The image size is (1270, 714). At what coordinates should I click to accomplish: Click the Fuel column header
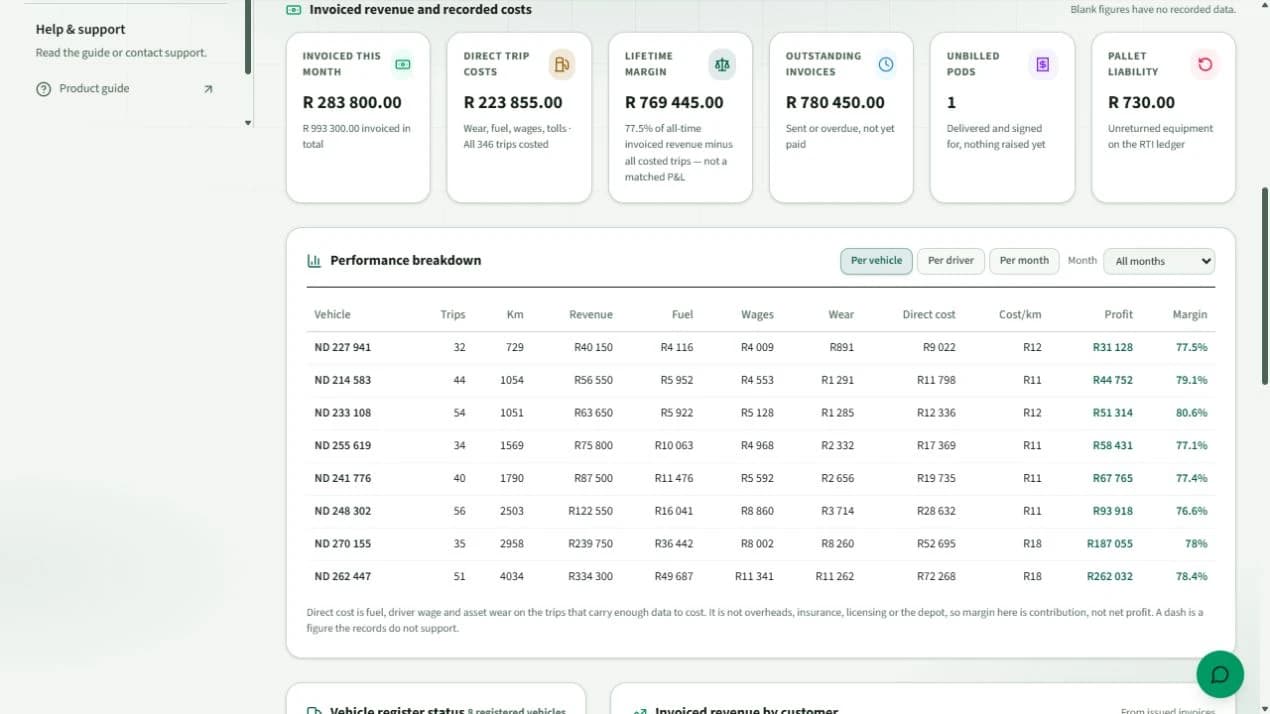tap(682, 314)
